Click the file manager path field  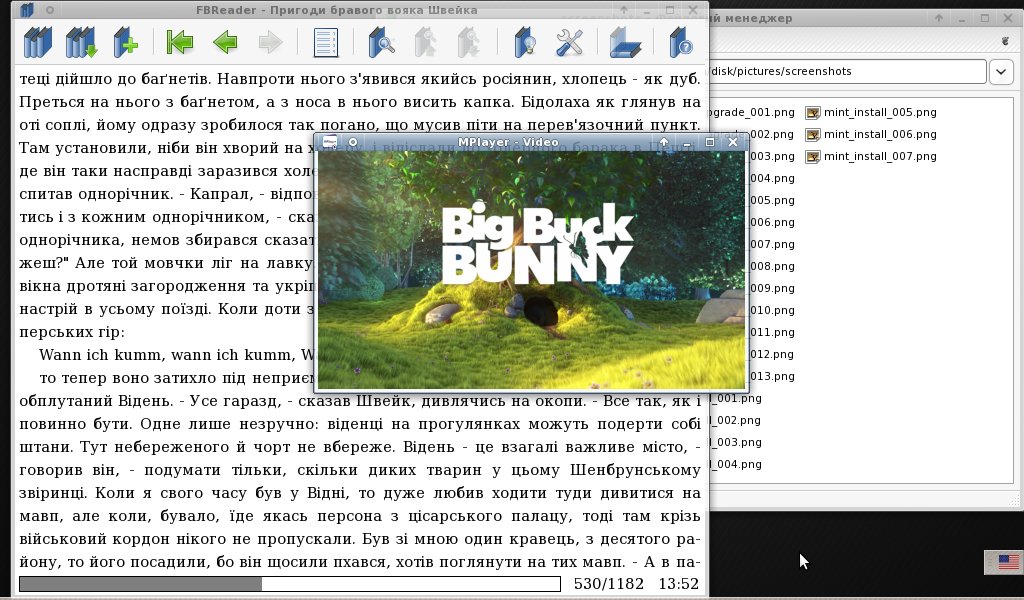click(847, 71)
